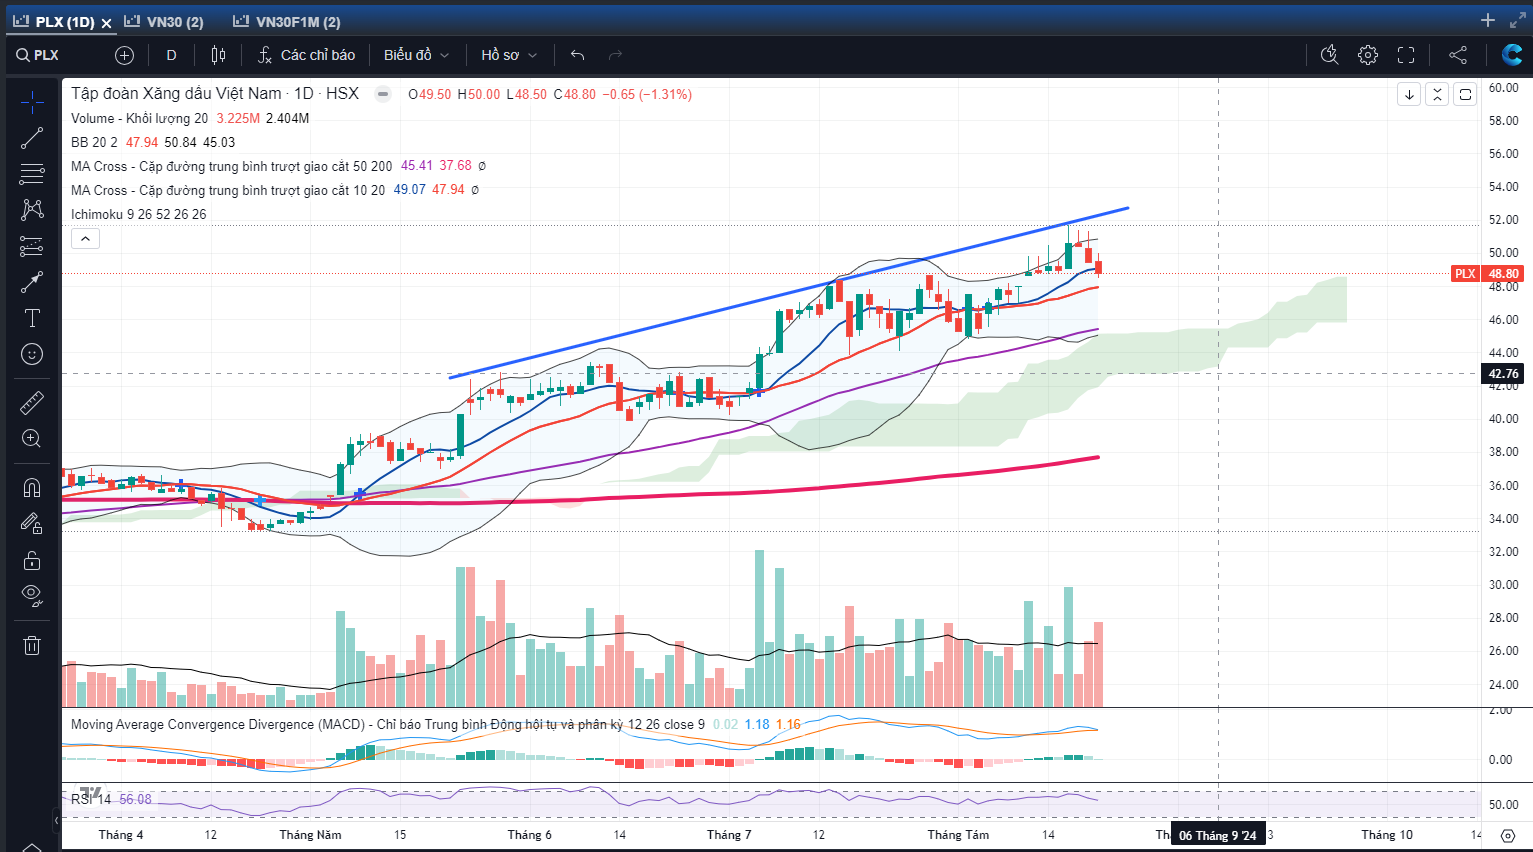
Task: Collapse the indicator legend chevron
Action: [x=86, y=239]
